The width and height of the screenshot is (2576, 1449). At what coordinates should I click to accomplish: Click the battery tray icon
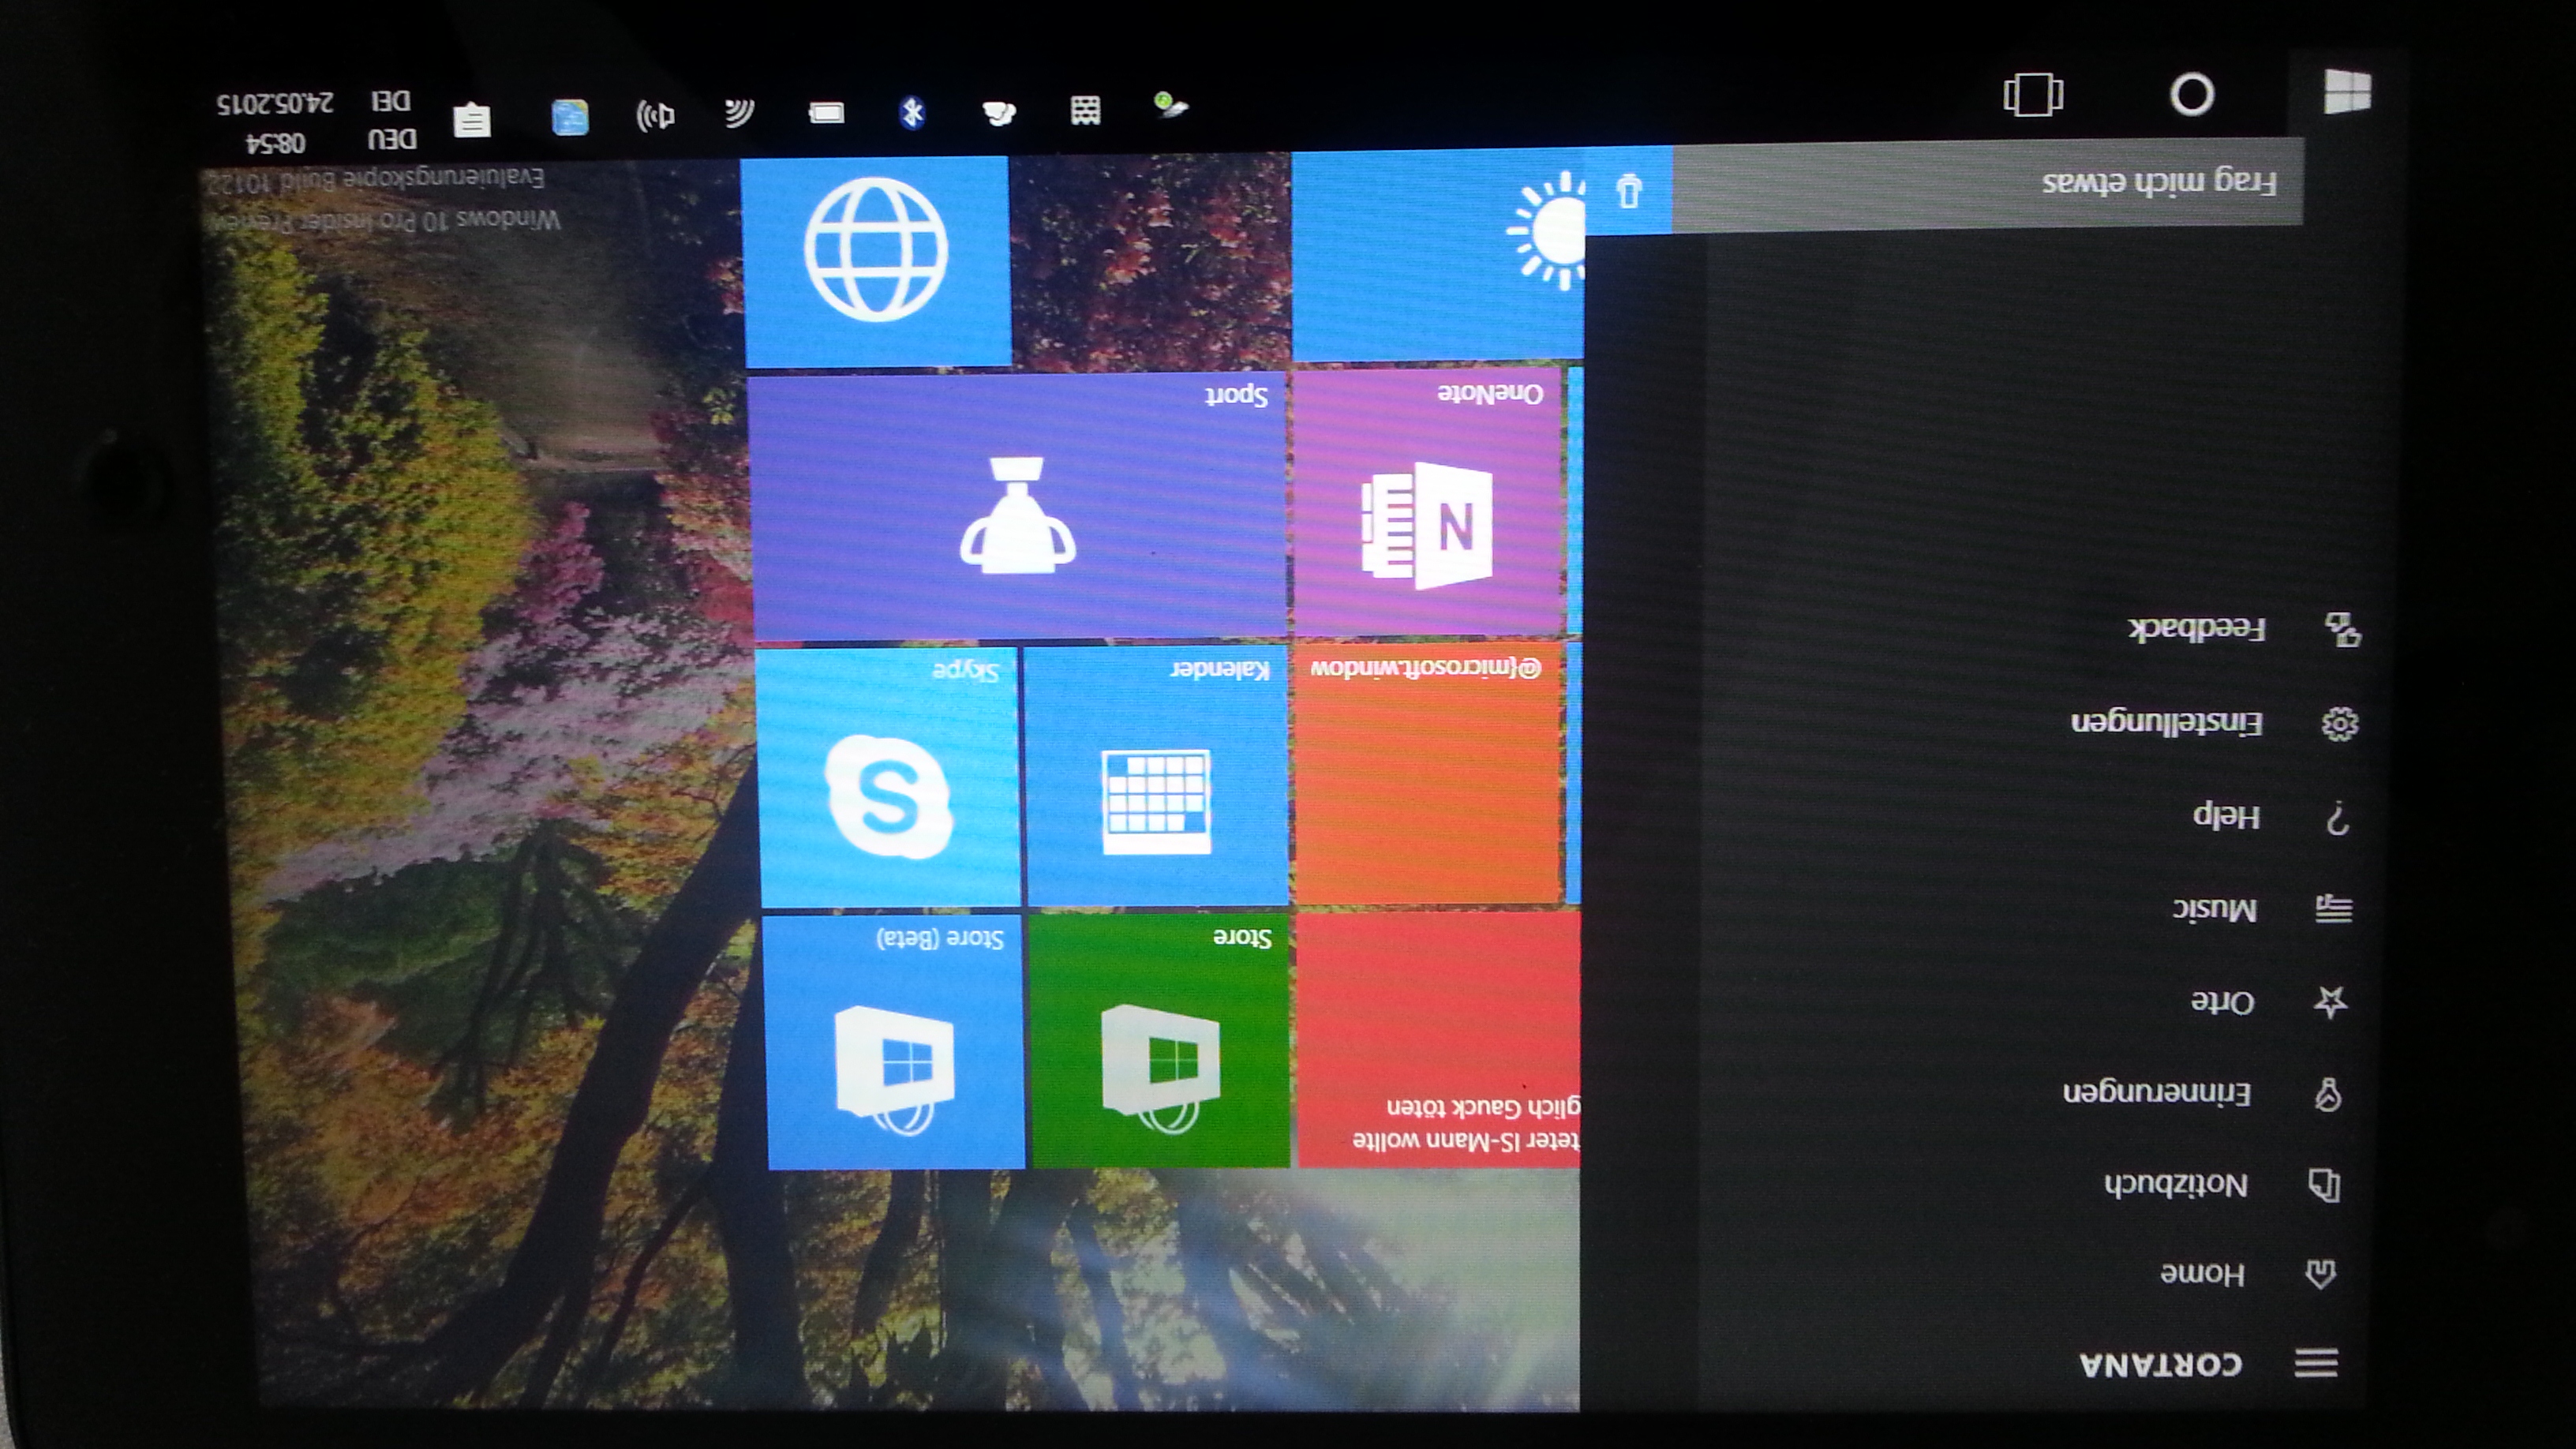(x=826, y=112)
